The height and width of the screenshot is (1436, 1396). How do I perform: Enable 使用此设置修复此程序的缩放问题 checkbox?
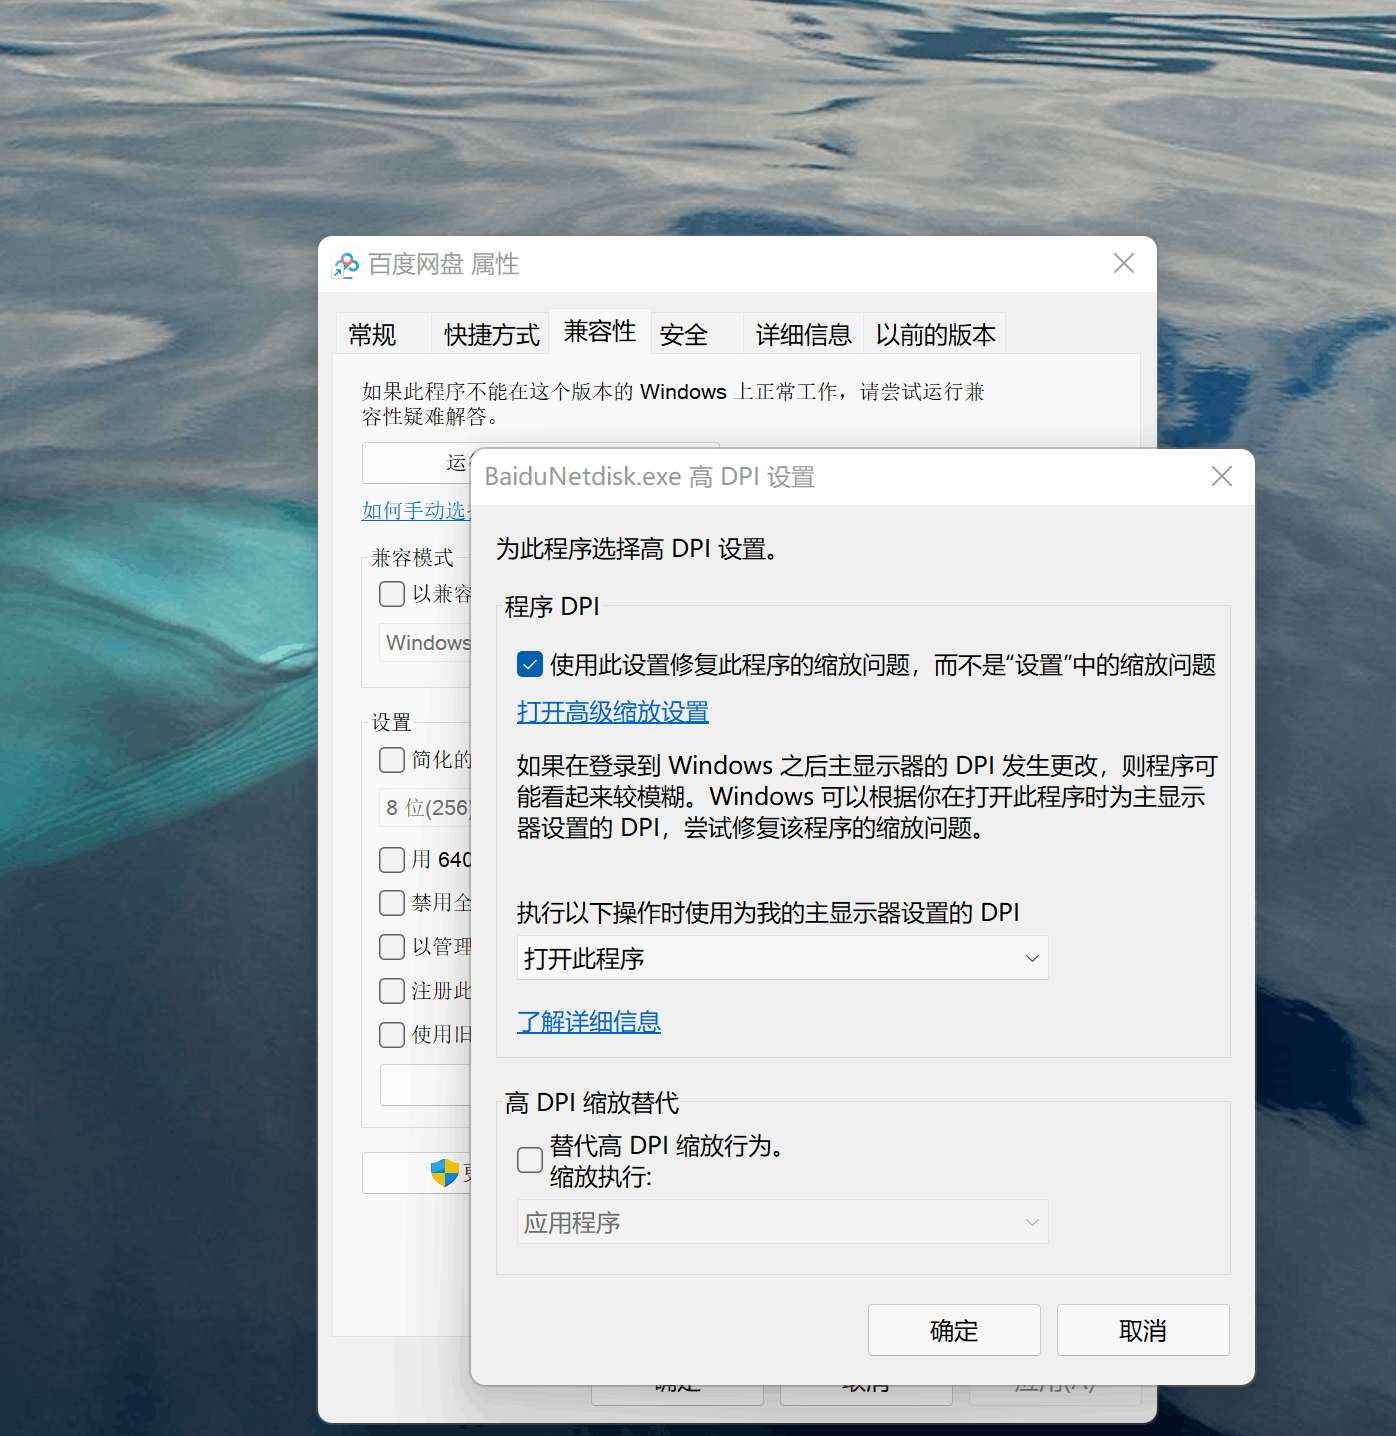(x=529, y=663)
